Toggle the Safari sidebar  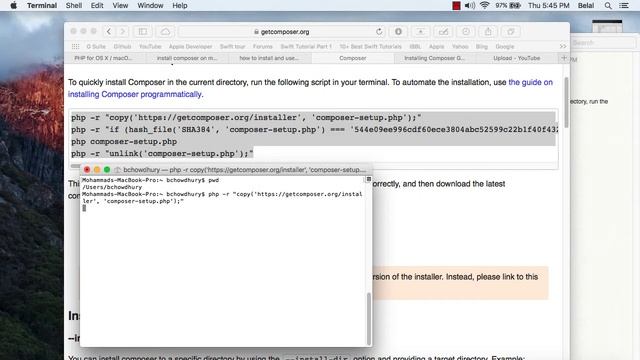click(x=142, y=31)
